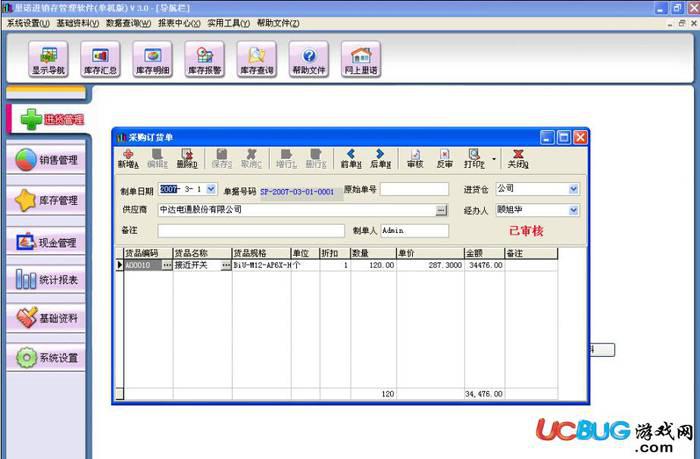Go to previous order with 前单
700x459 pixels.
(351, 159)
